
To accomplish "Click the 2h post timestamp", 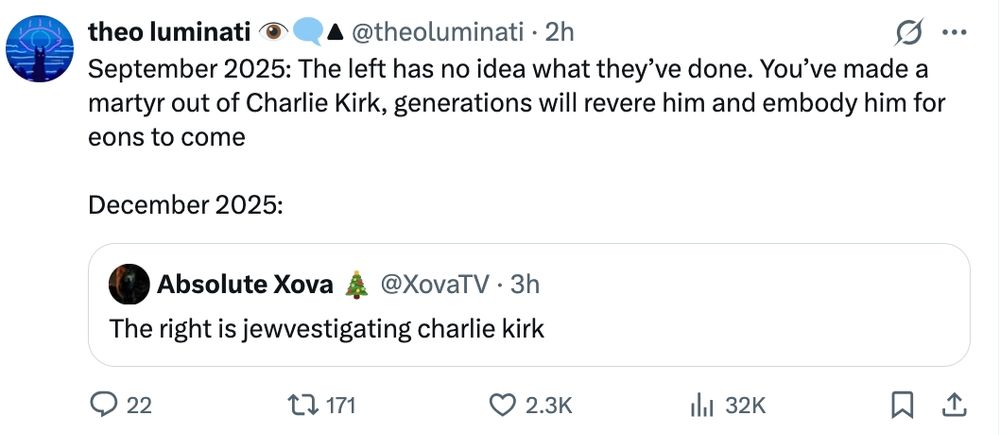I will [x=558, y=32].
